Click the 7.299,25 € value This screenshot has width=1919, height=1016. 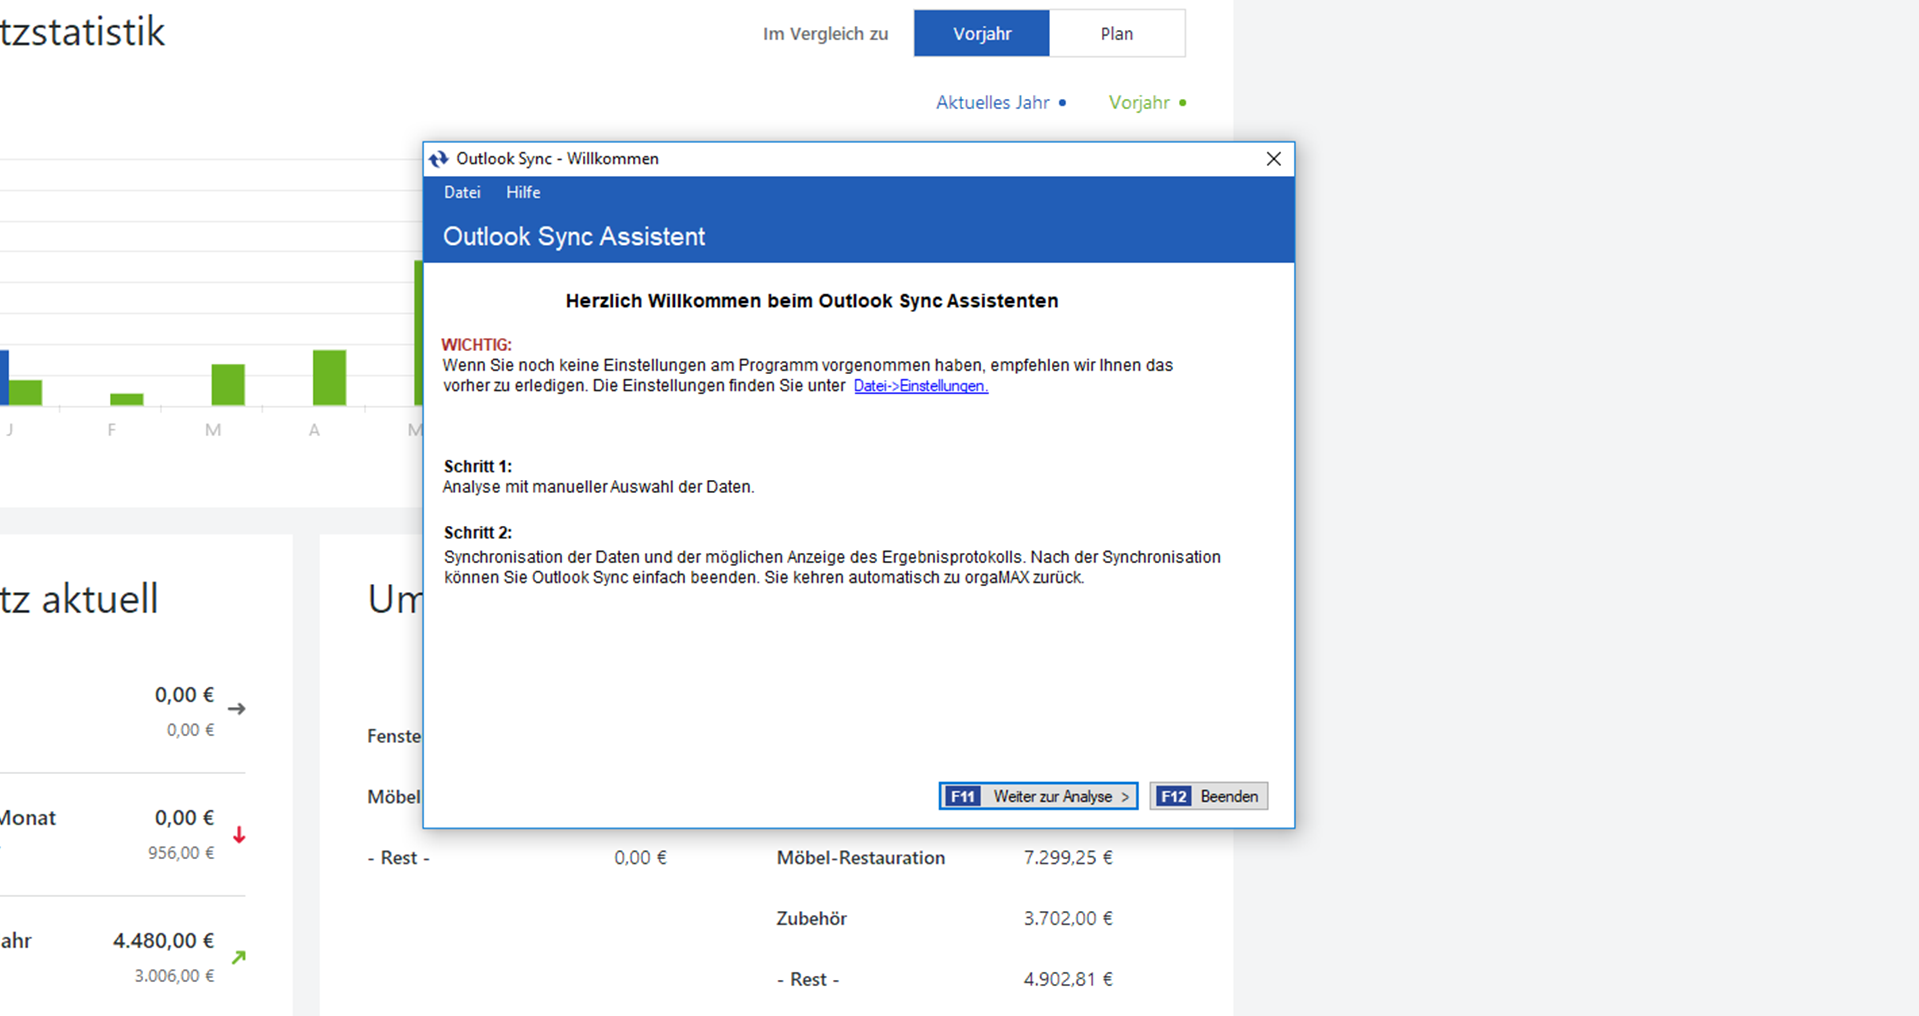pyautogui.click(x=1068, y=858)
